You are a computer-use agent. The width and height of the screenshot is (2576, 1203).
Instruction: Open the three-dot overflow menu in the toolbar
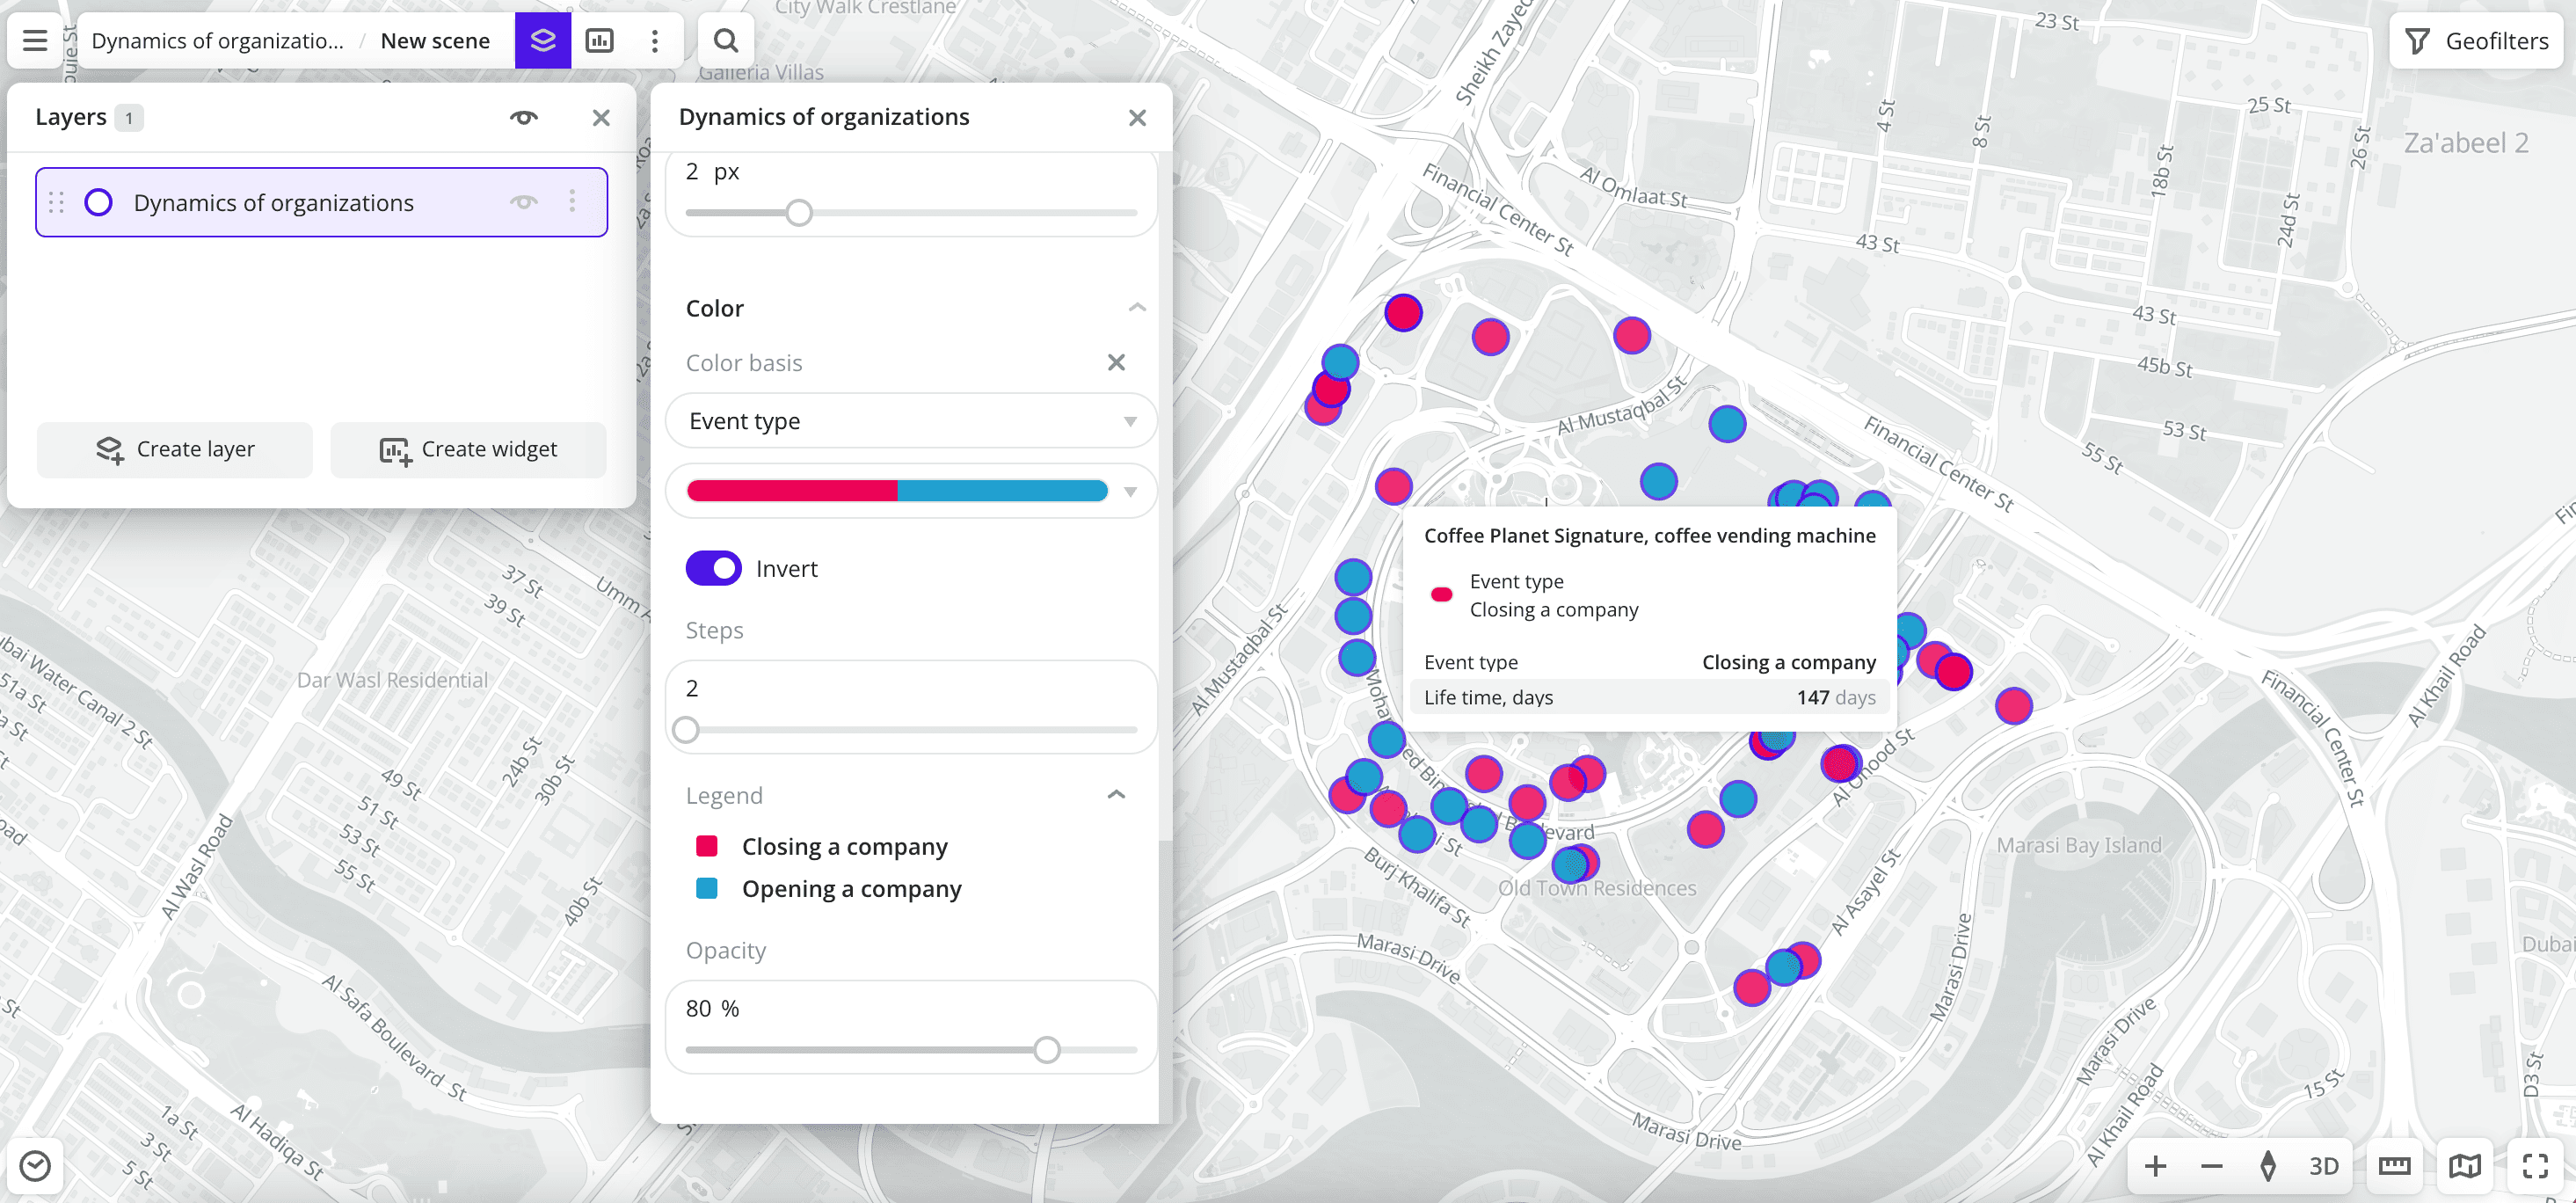tap(655, 40)
